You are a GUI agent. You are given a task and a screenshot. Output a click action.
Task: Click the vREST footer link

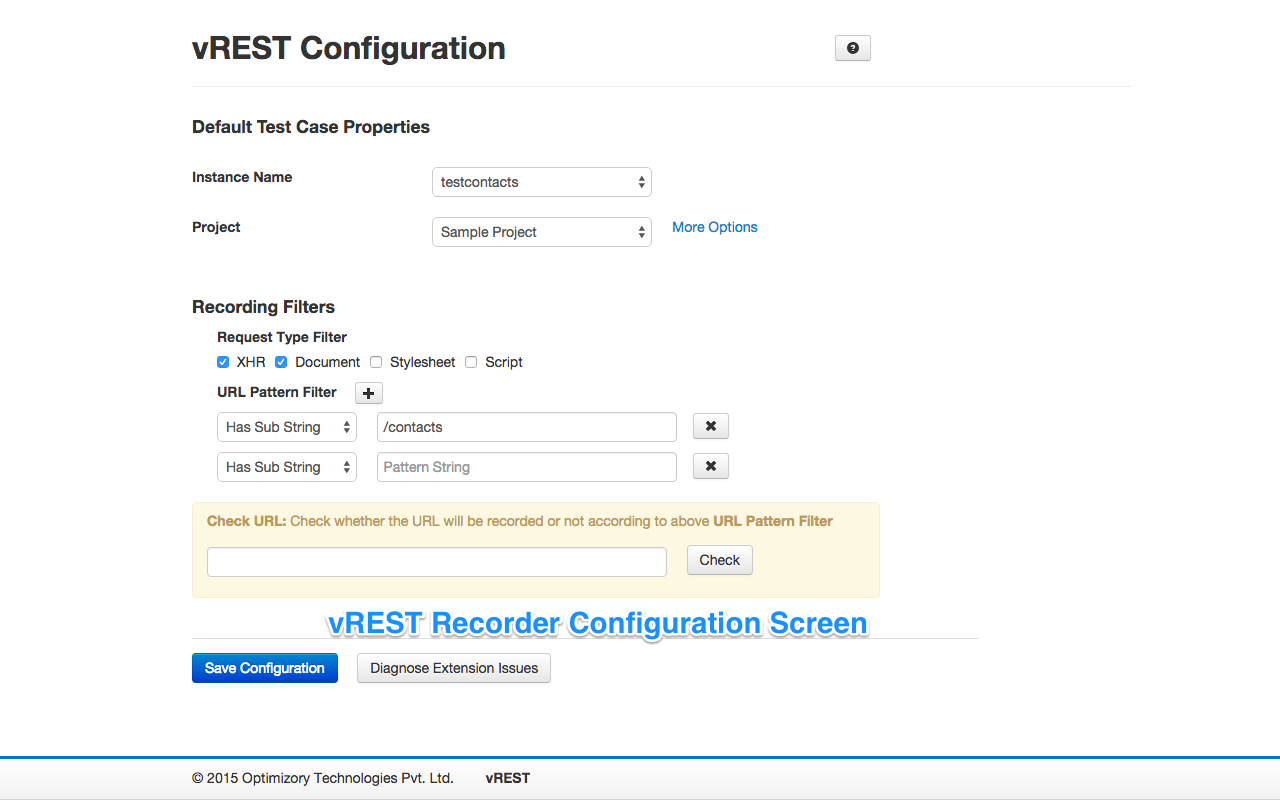(508, 778)
